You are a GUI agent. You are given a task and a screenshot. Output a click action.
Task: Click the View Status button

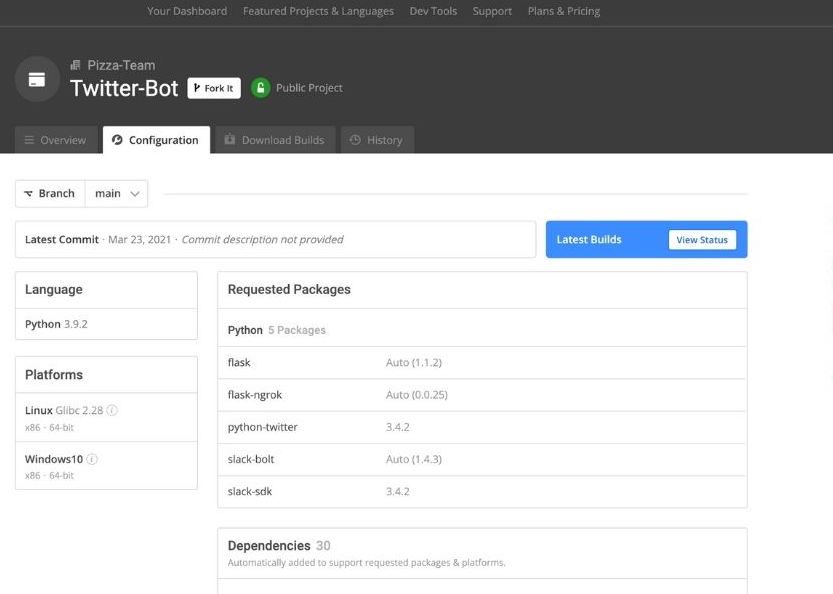point(703,239)
